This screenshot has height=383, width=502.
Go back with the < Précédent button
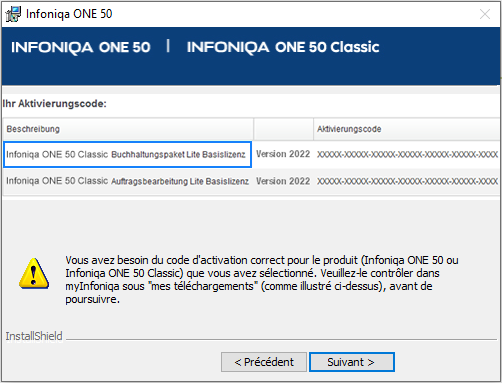point(264,362)
